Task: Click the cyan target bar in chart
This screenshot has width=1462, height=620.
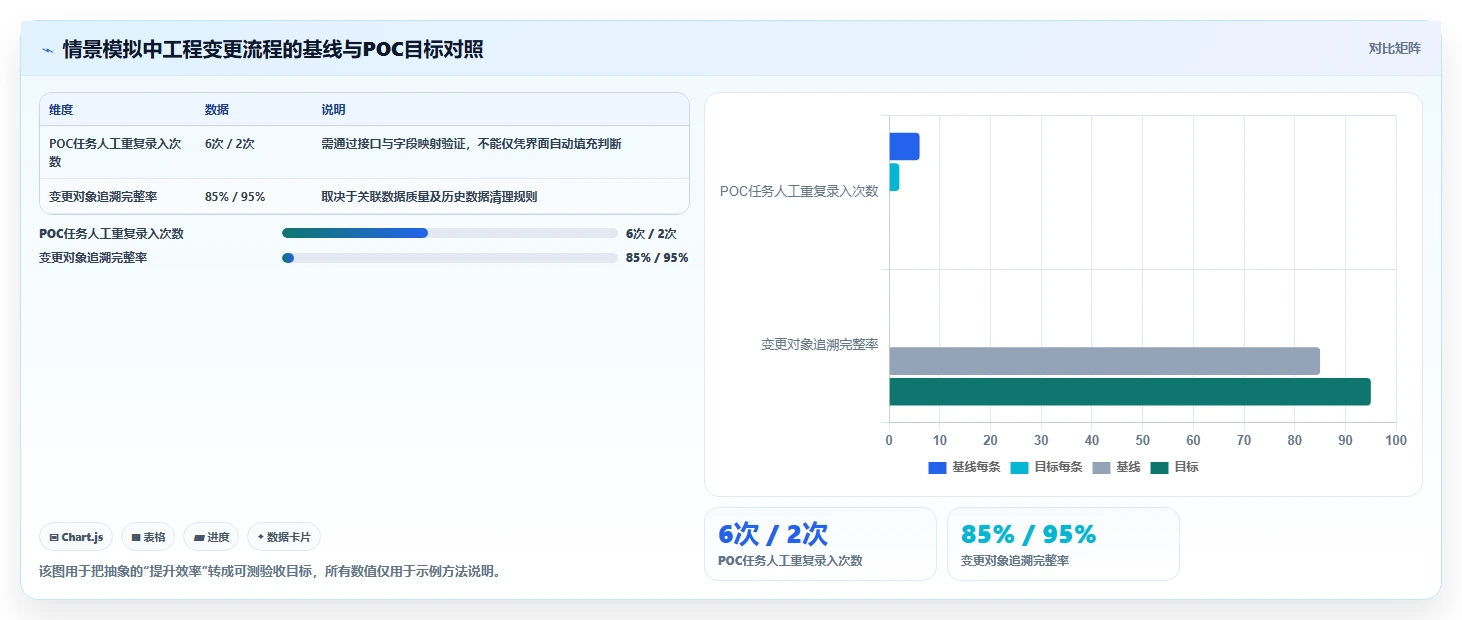Action: click(x=894, y=177)
